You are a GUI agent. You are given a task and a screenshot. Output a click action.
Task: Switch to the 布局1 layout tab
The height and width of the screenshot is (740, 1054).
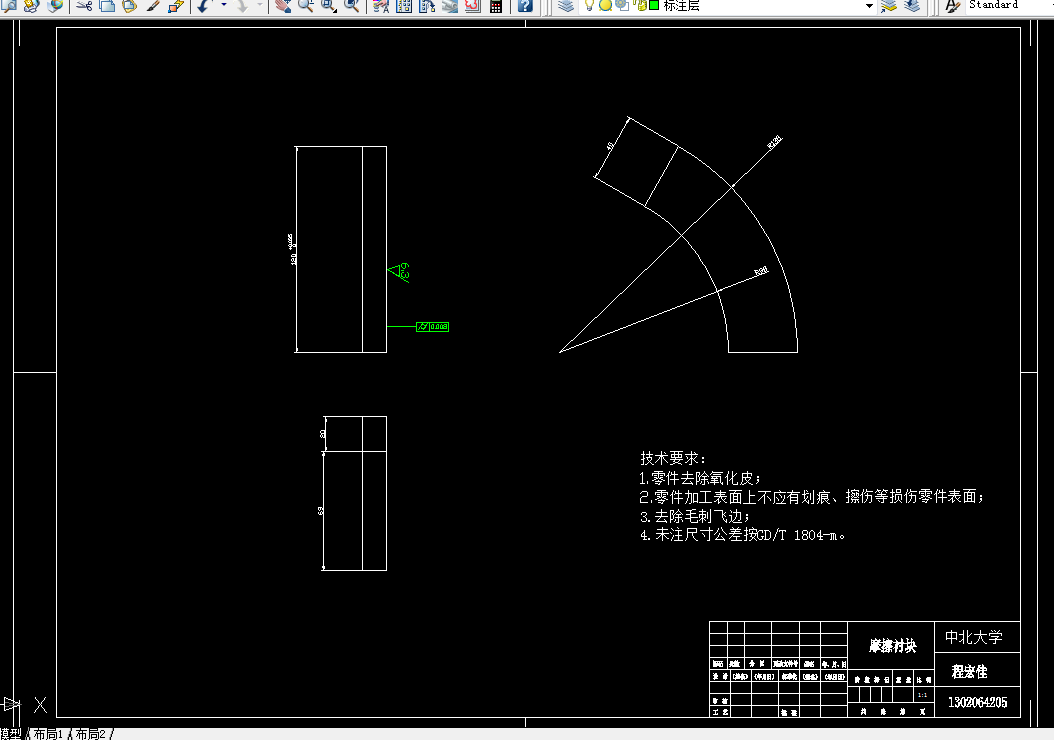[x=48, y=734]
